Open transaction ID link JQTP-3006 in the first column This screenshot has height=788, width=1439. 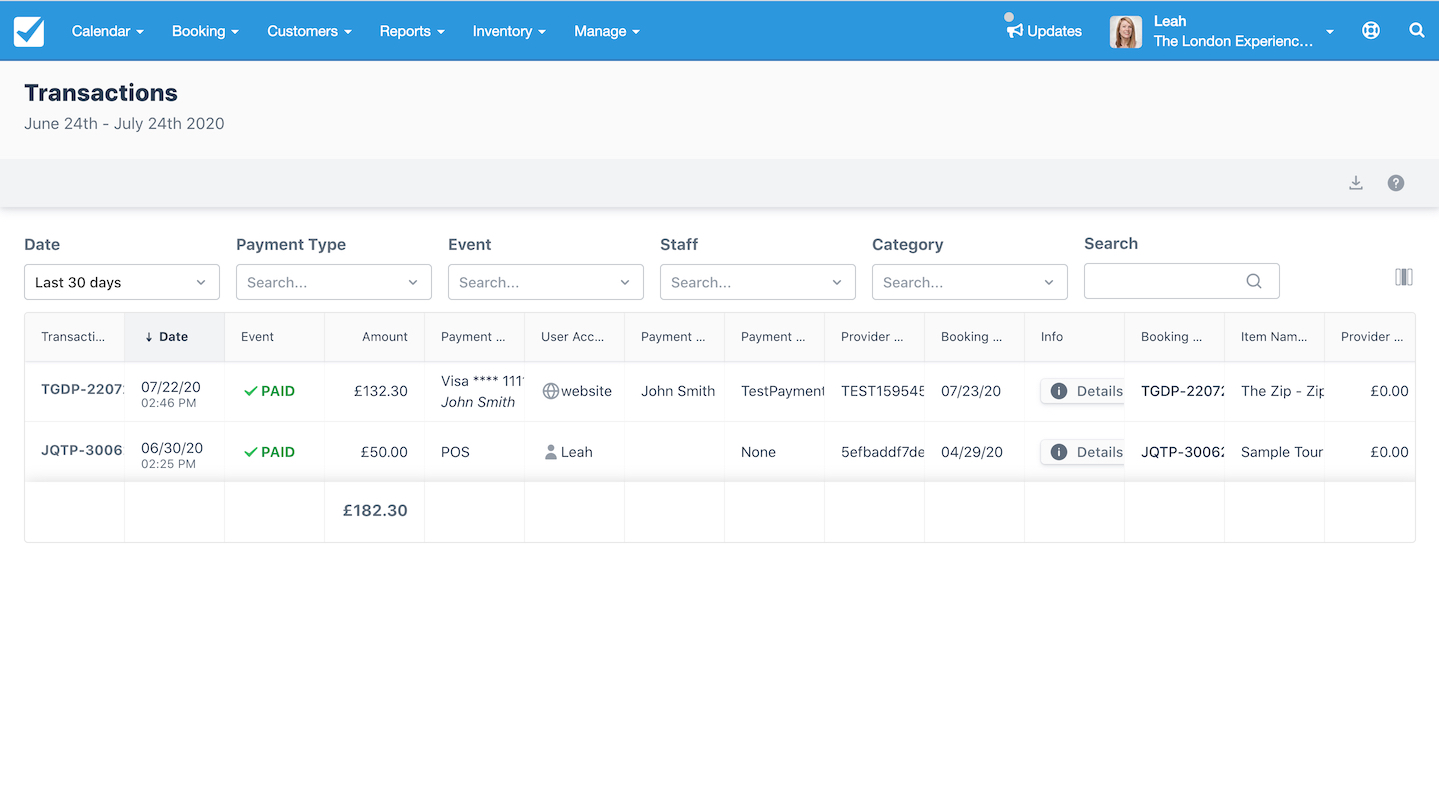click(x=82, y=450)
